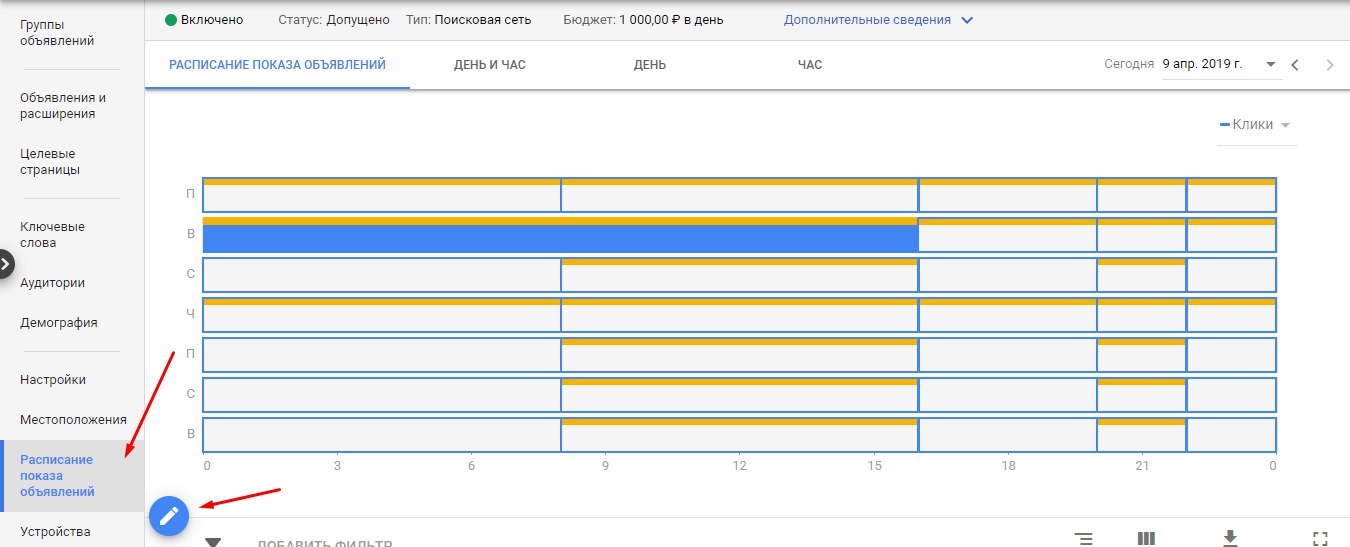The width and height of the screenshot is (1350, 547).
Task: Click the Включено campaign status indicator
Action: point(203,20)
